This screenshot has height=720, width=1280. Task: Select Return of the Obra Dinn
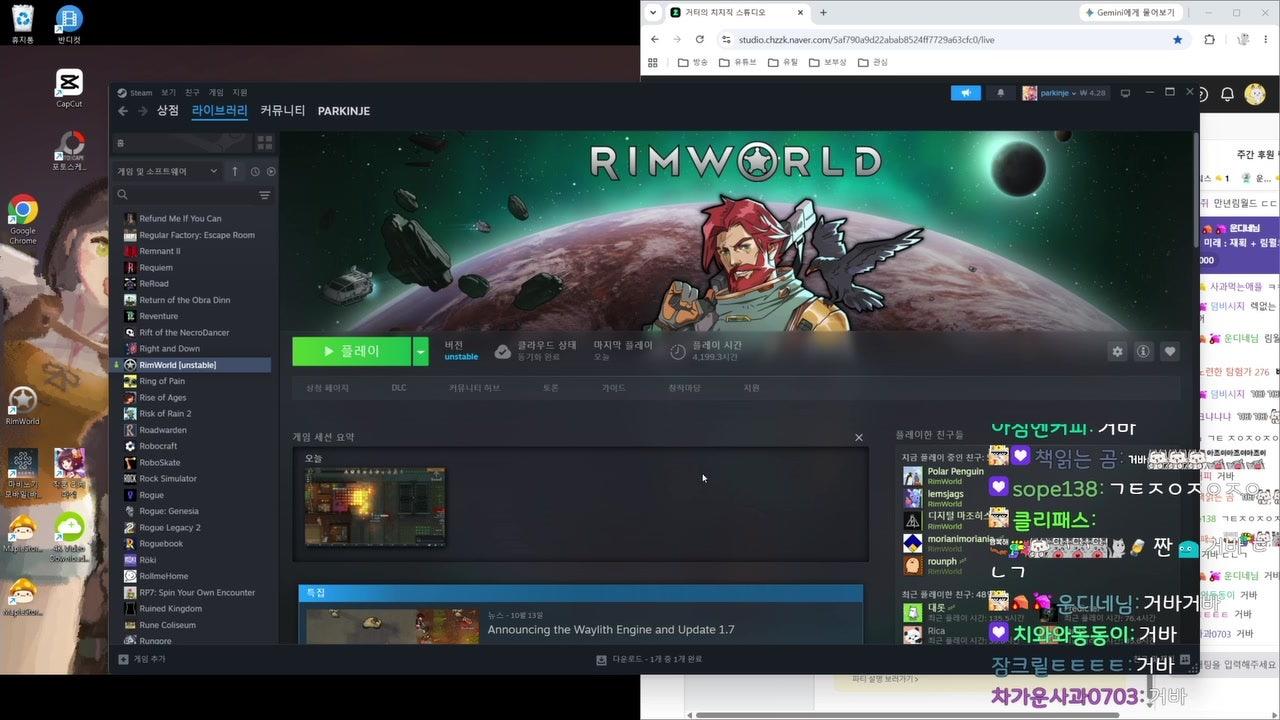click(184, 300)
